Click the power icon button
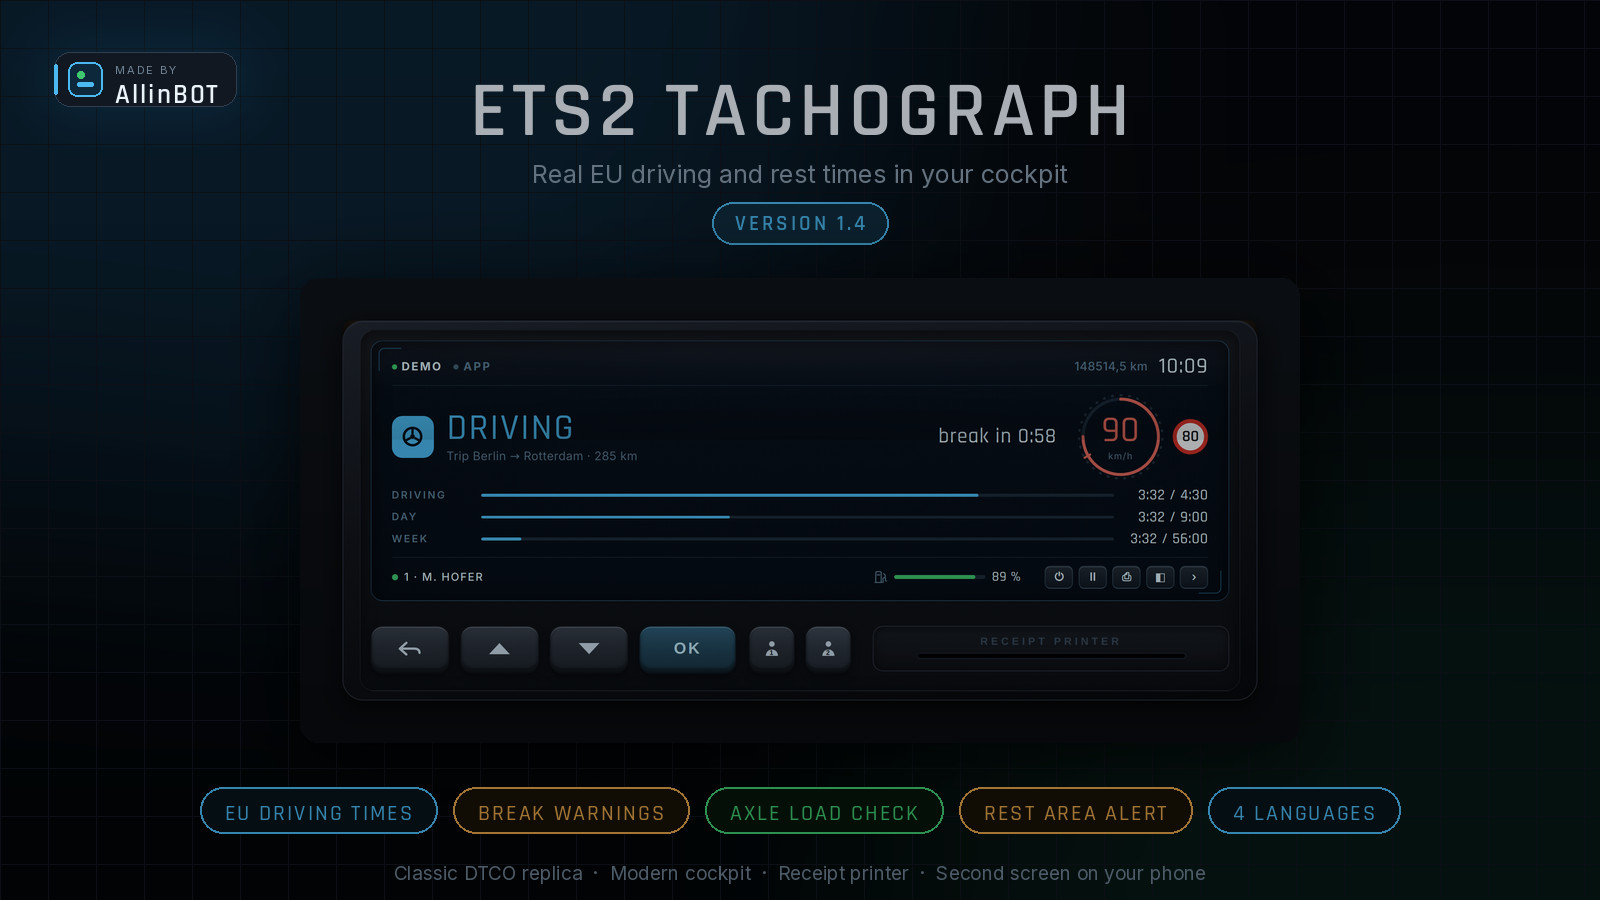1600x900 pixels. pyautogui.click(x=1059, y=577)
